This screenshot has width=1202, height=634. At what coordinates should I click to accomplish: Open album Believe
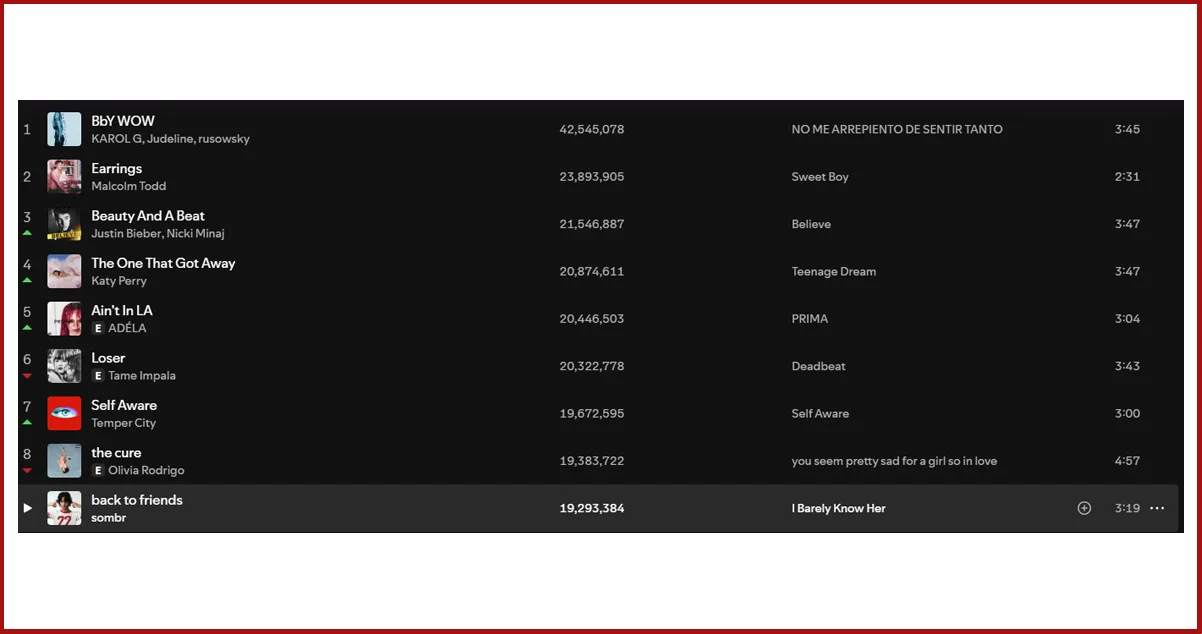click(811, 224)
